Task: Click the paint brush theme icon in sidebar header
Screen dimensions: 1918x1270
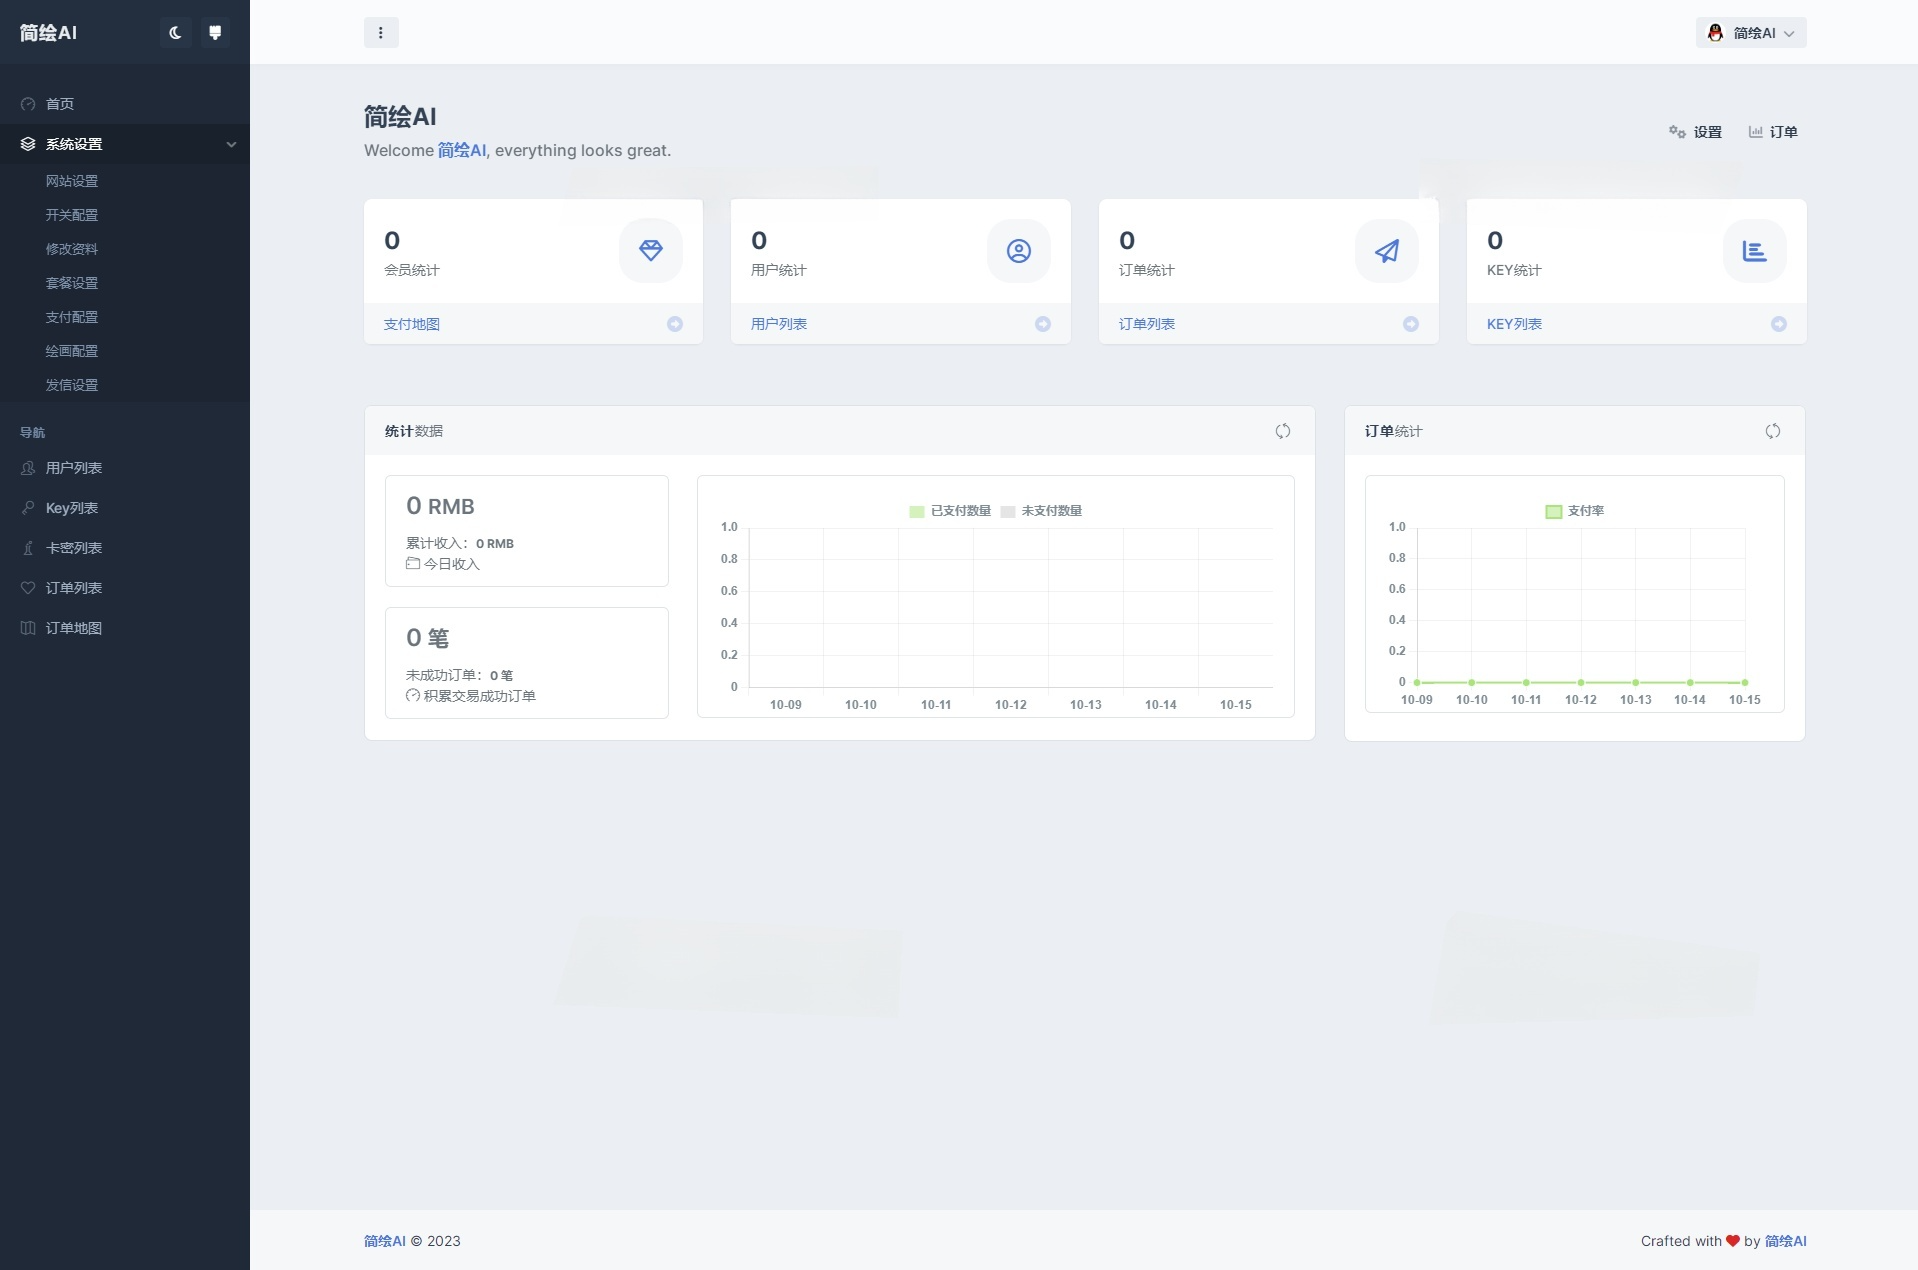Action: [x=216, y=32]
